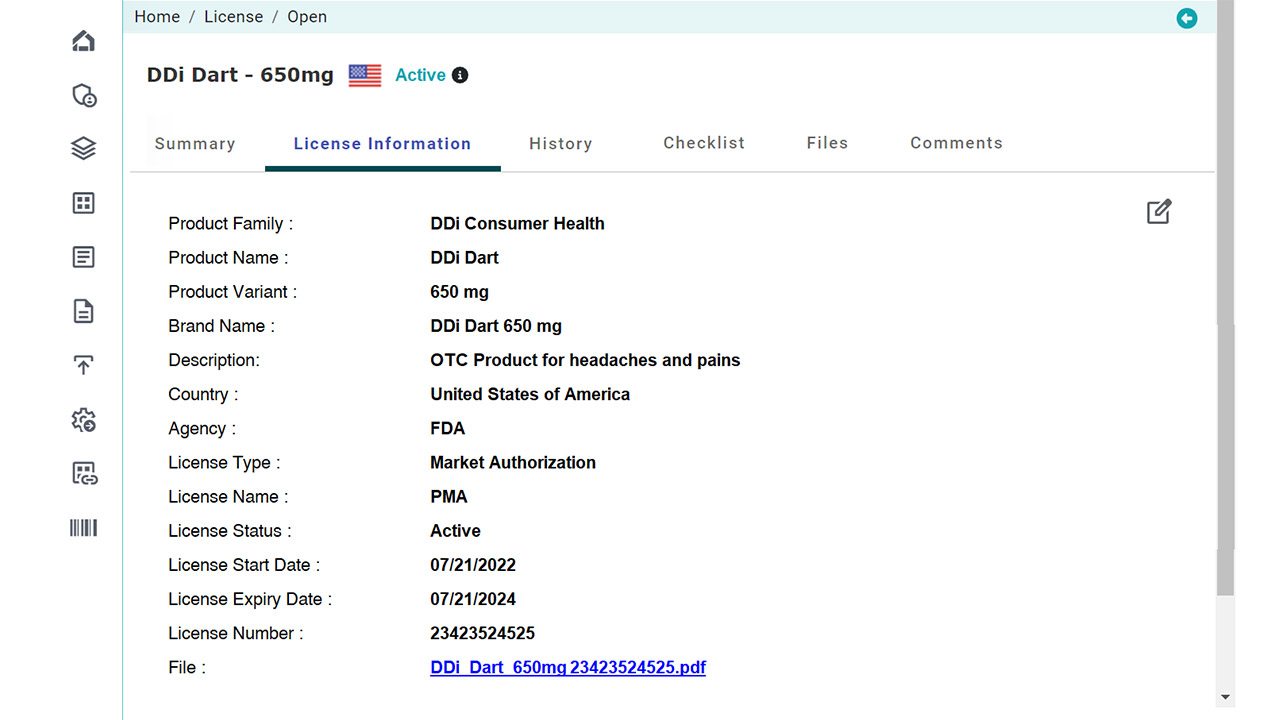Open the grid dashboard sidebar icon
Image resolution: width=1280 pixels, height=720 pixels.
(84, 203)
